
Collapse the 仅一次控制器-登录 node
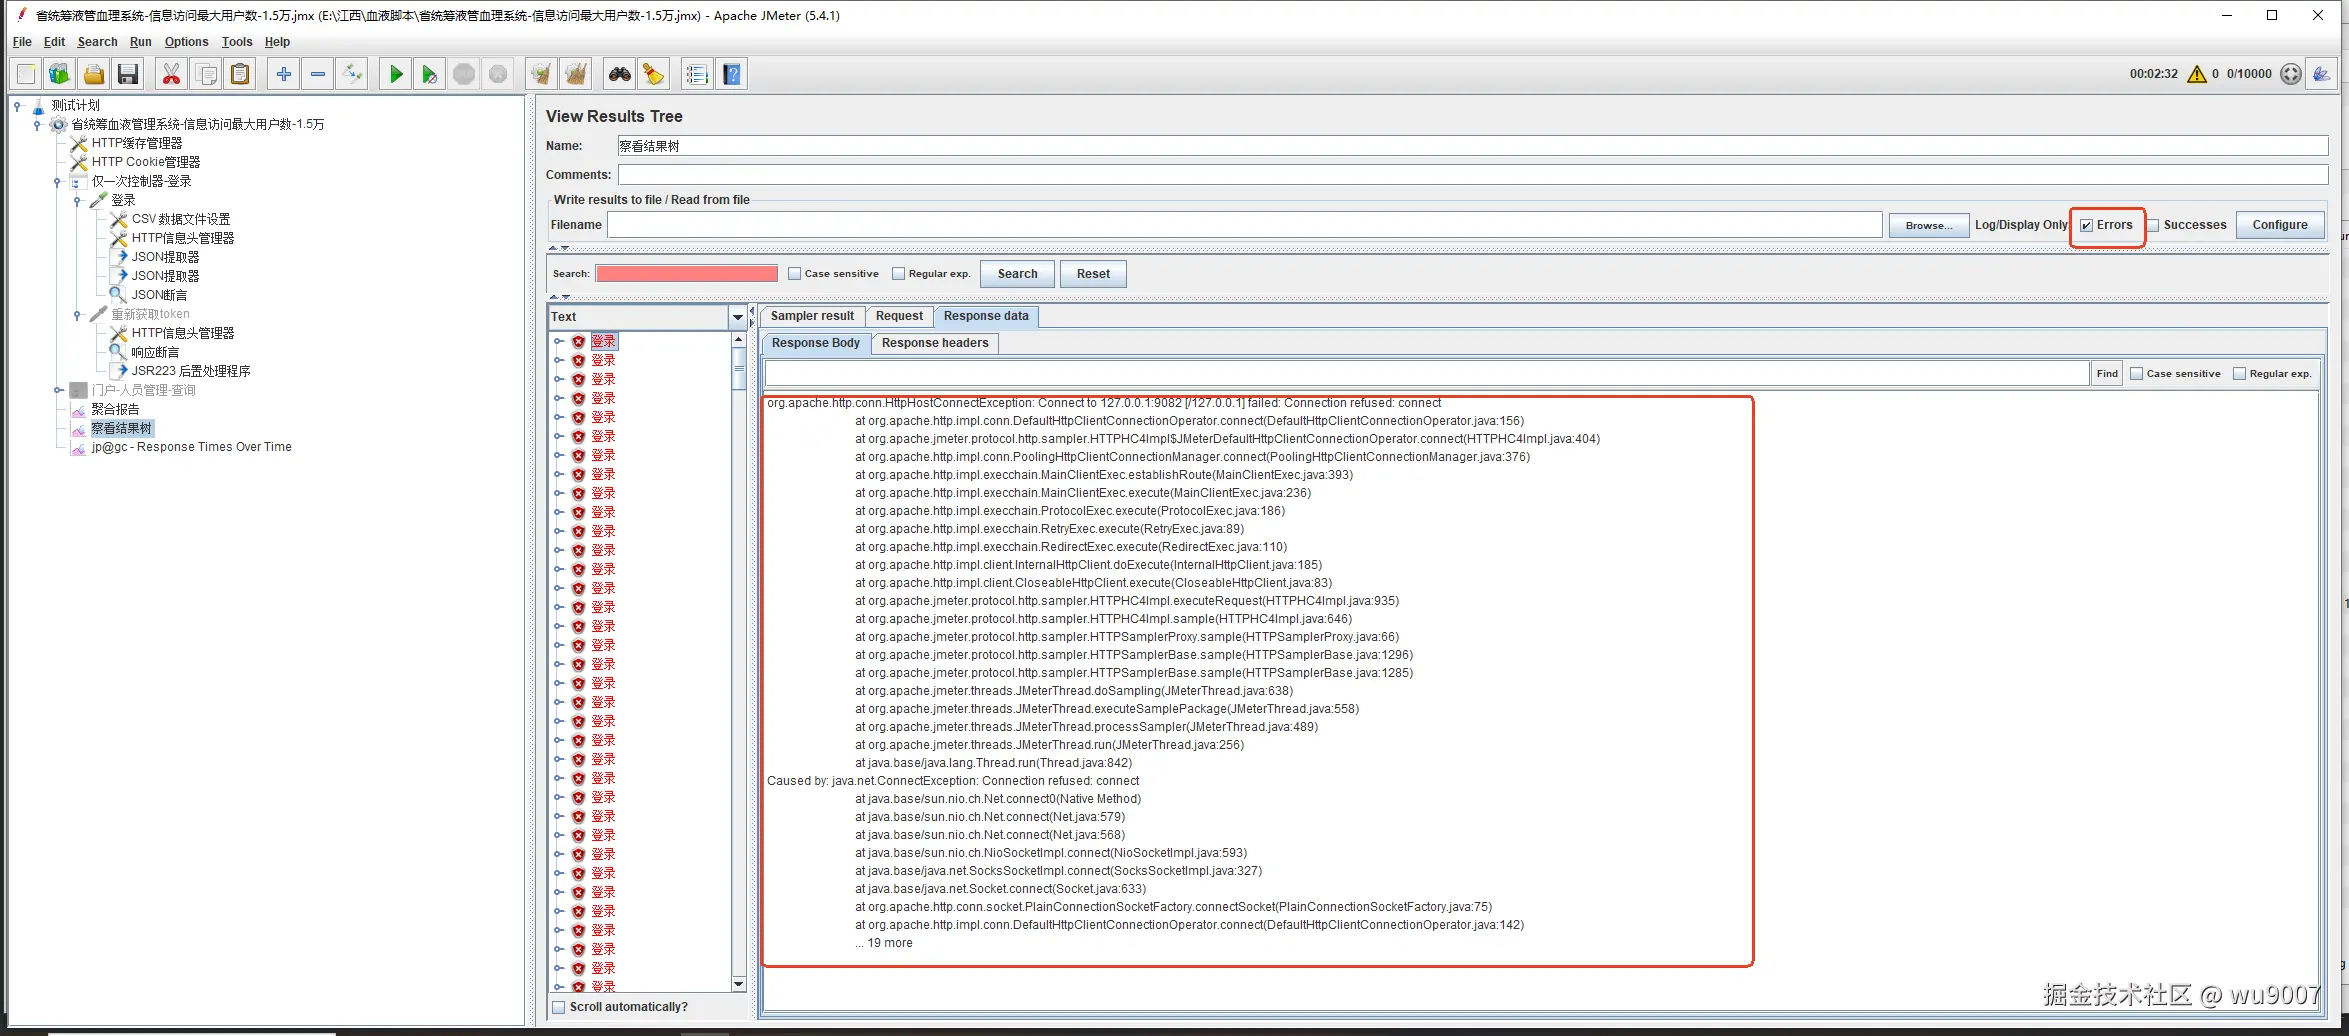pos(57,181)
